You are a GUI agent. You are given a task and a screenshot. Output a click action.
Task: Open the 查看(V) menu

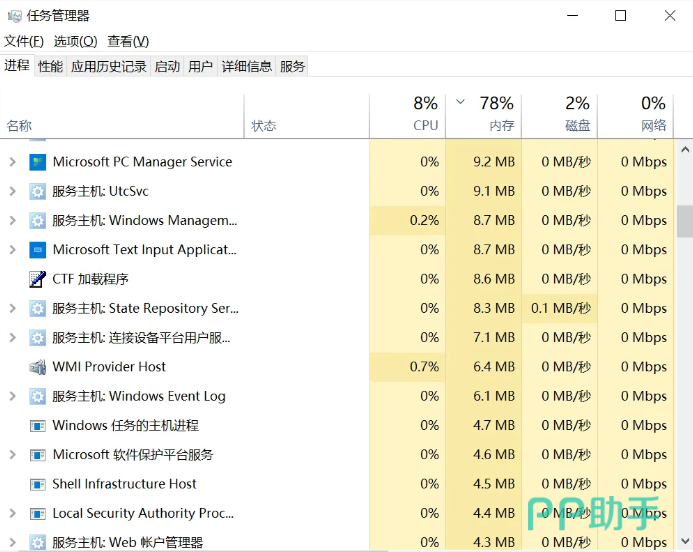point(128,41)
